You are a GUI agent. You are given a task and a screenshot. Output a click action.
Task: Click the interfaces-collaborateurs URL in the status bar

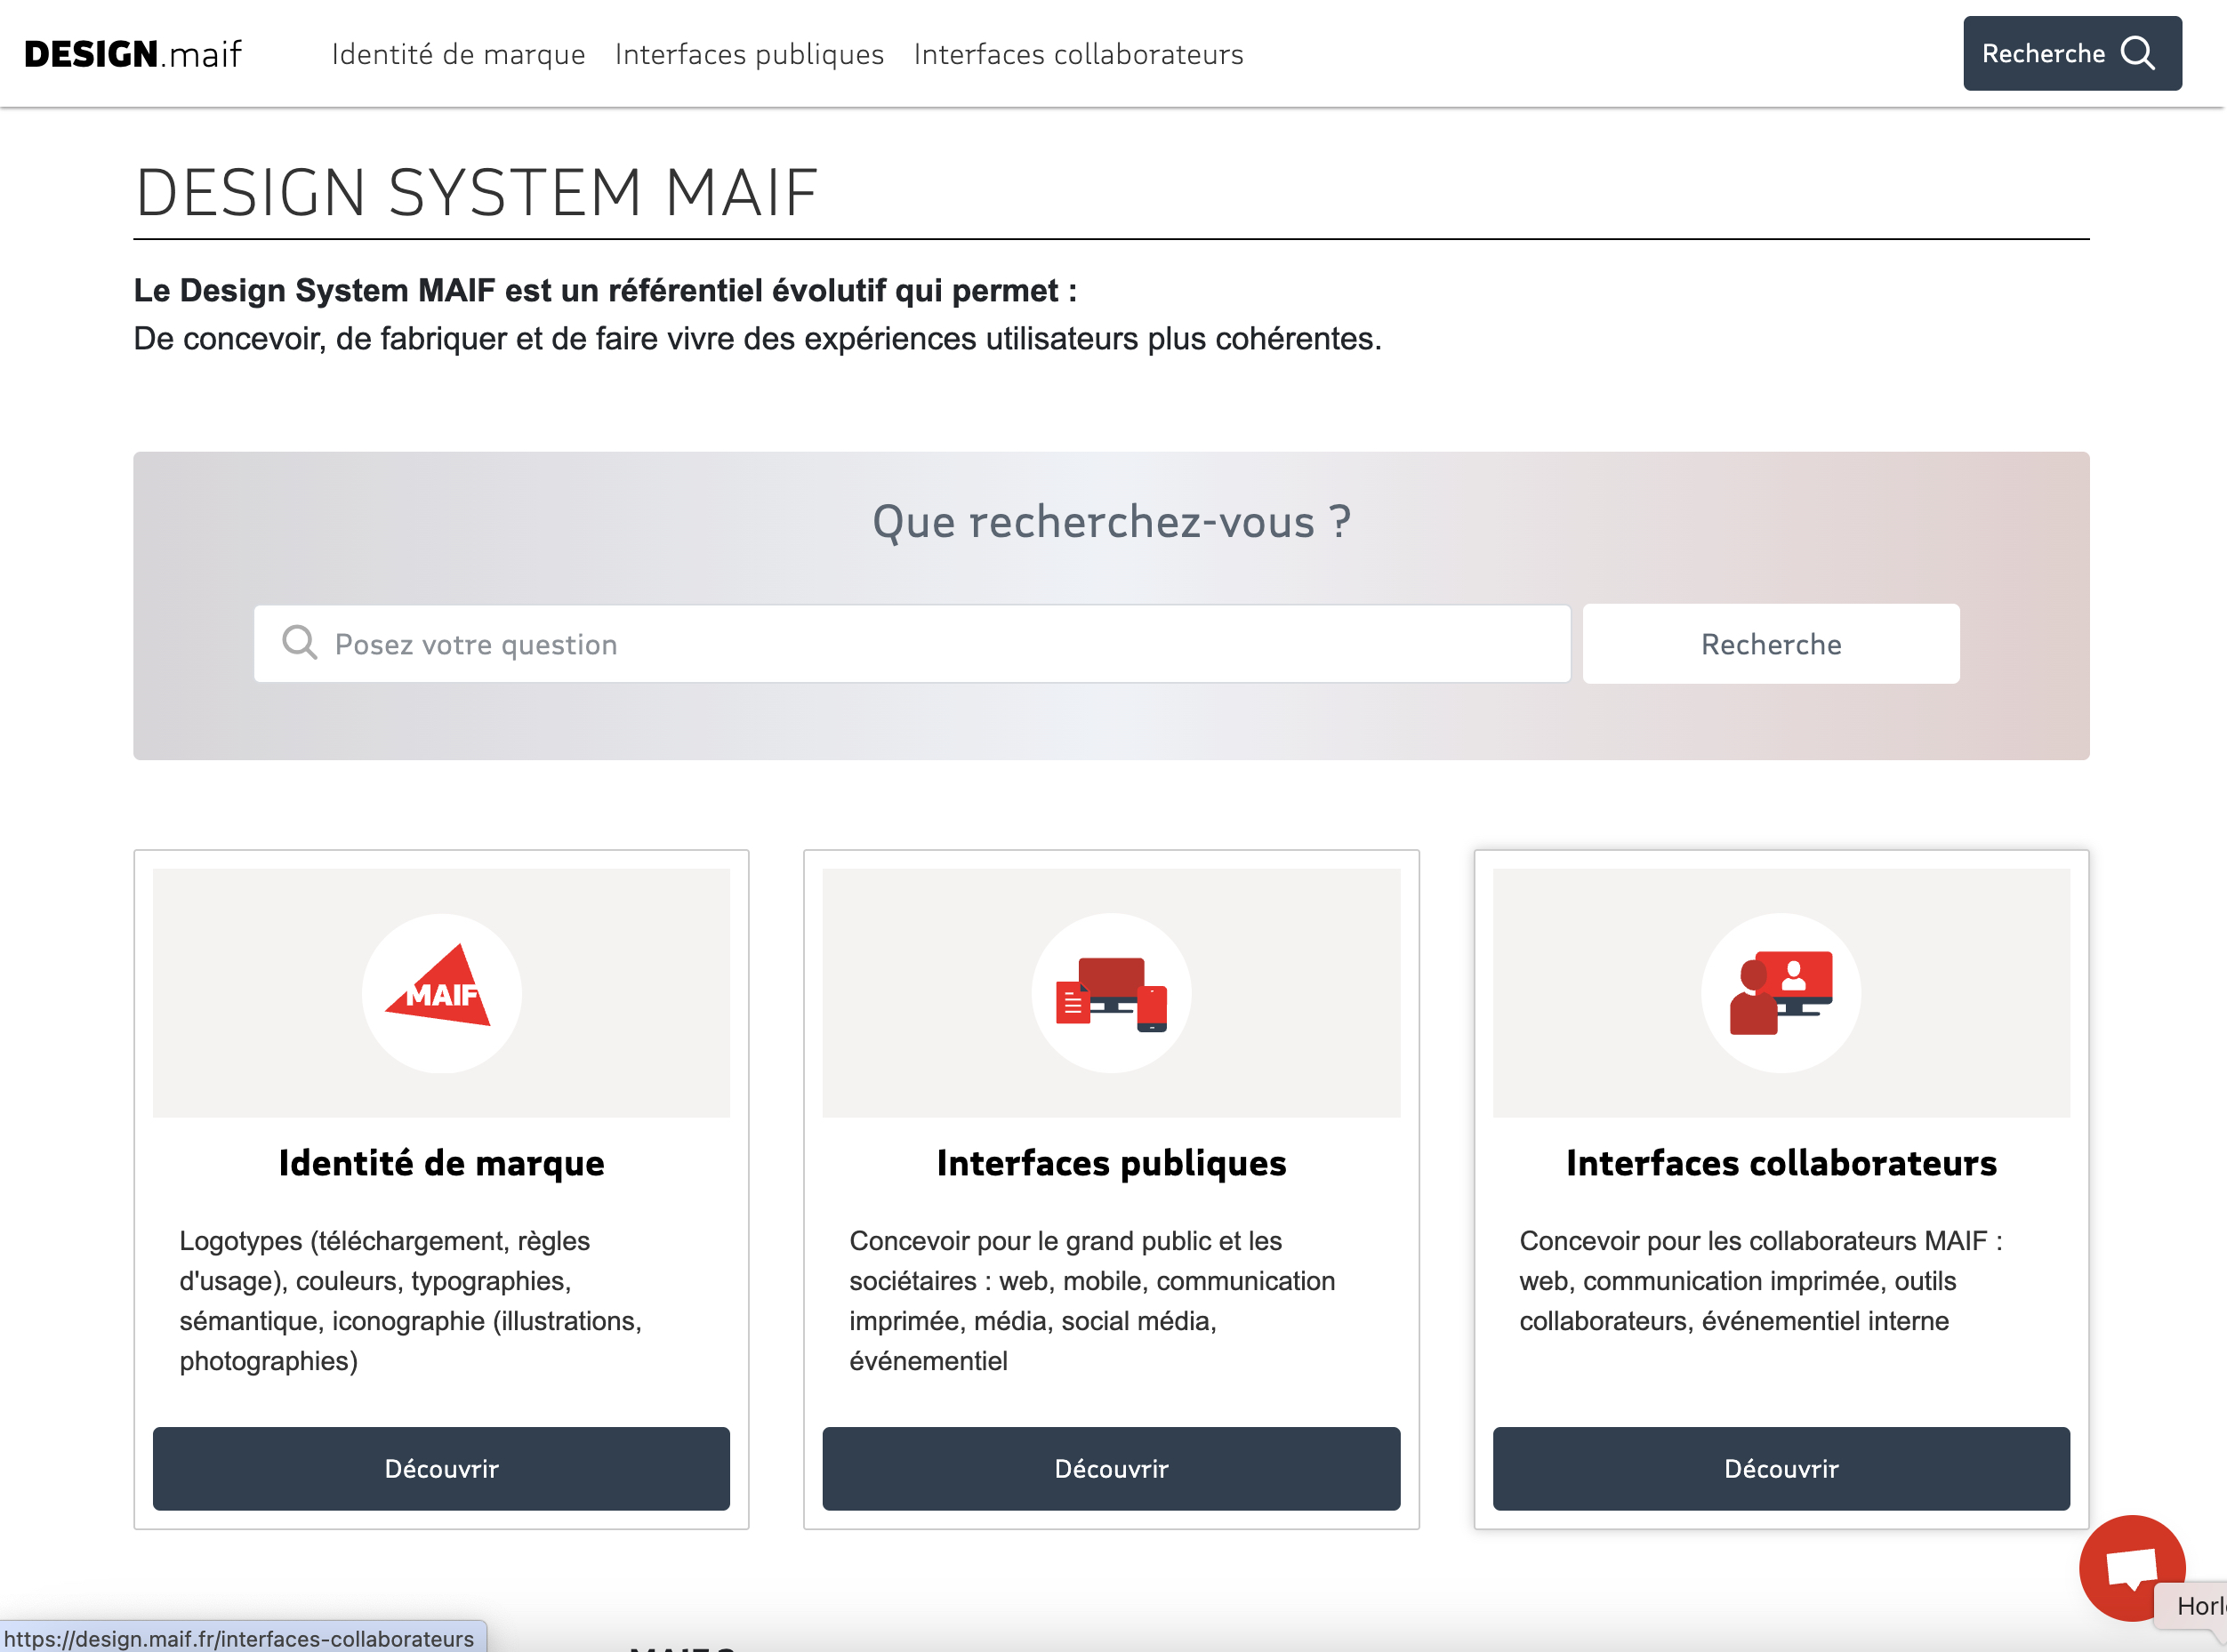coord(240,1638)
